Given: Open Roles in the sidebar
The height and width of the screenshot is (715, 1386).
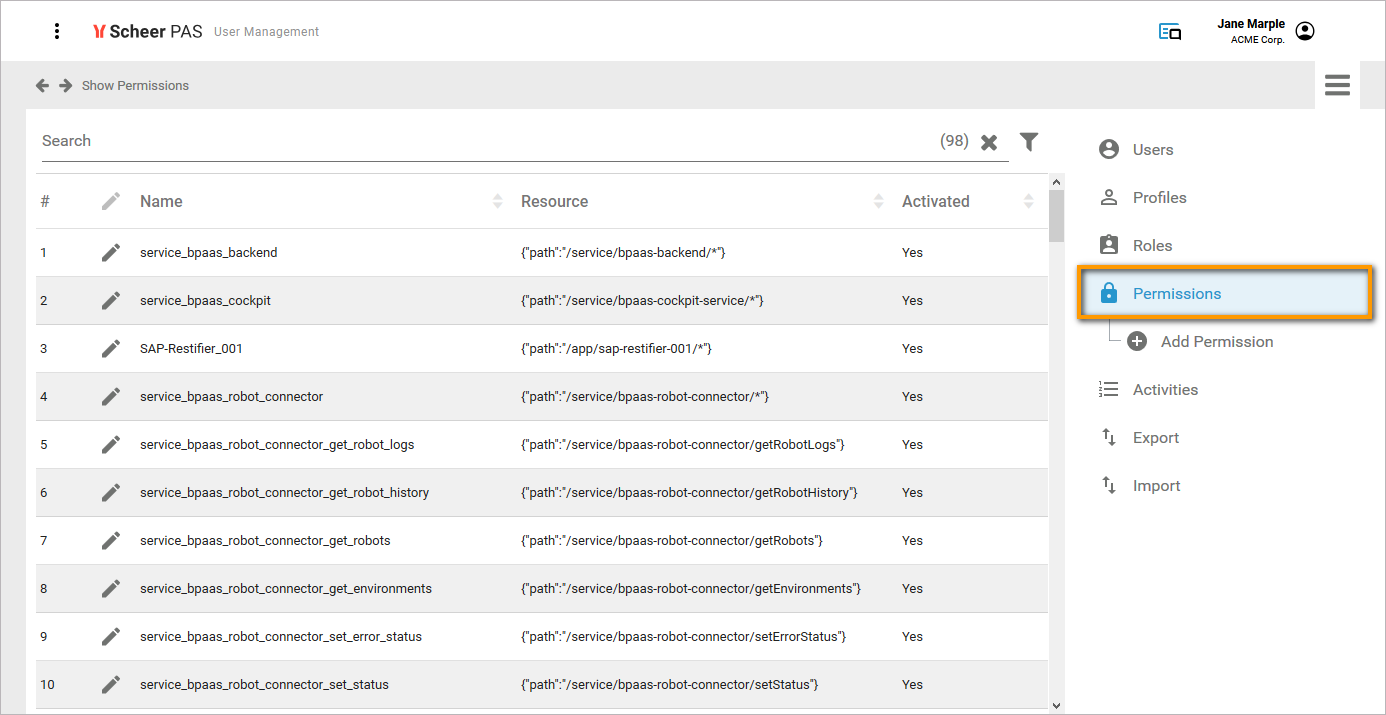Looking at the screenshot, I should [x=1152, y=246].
